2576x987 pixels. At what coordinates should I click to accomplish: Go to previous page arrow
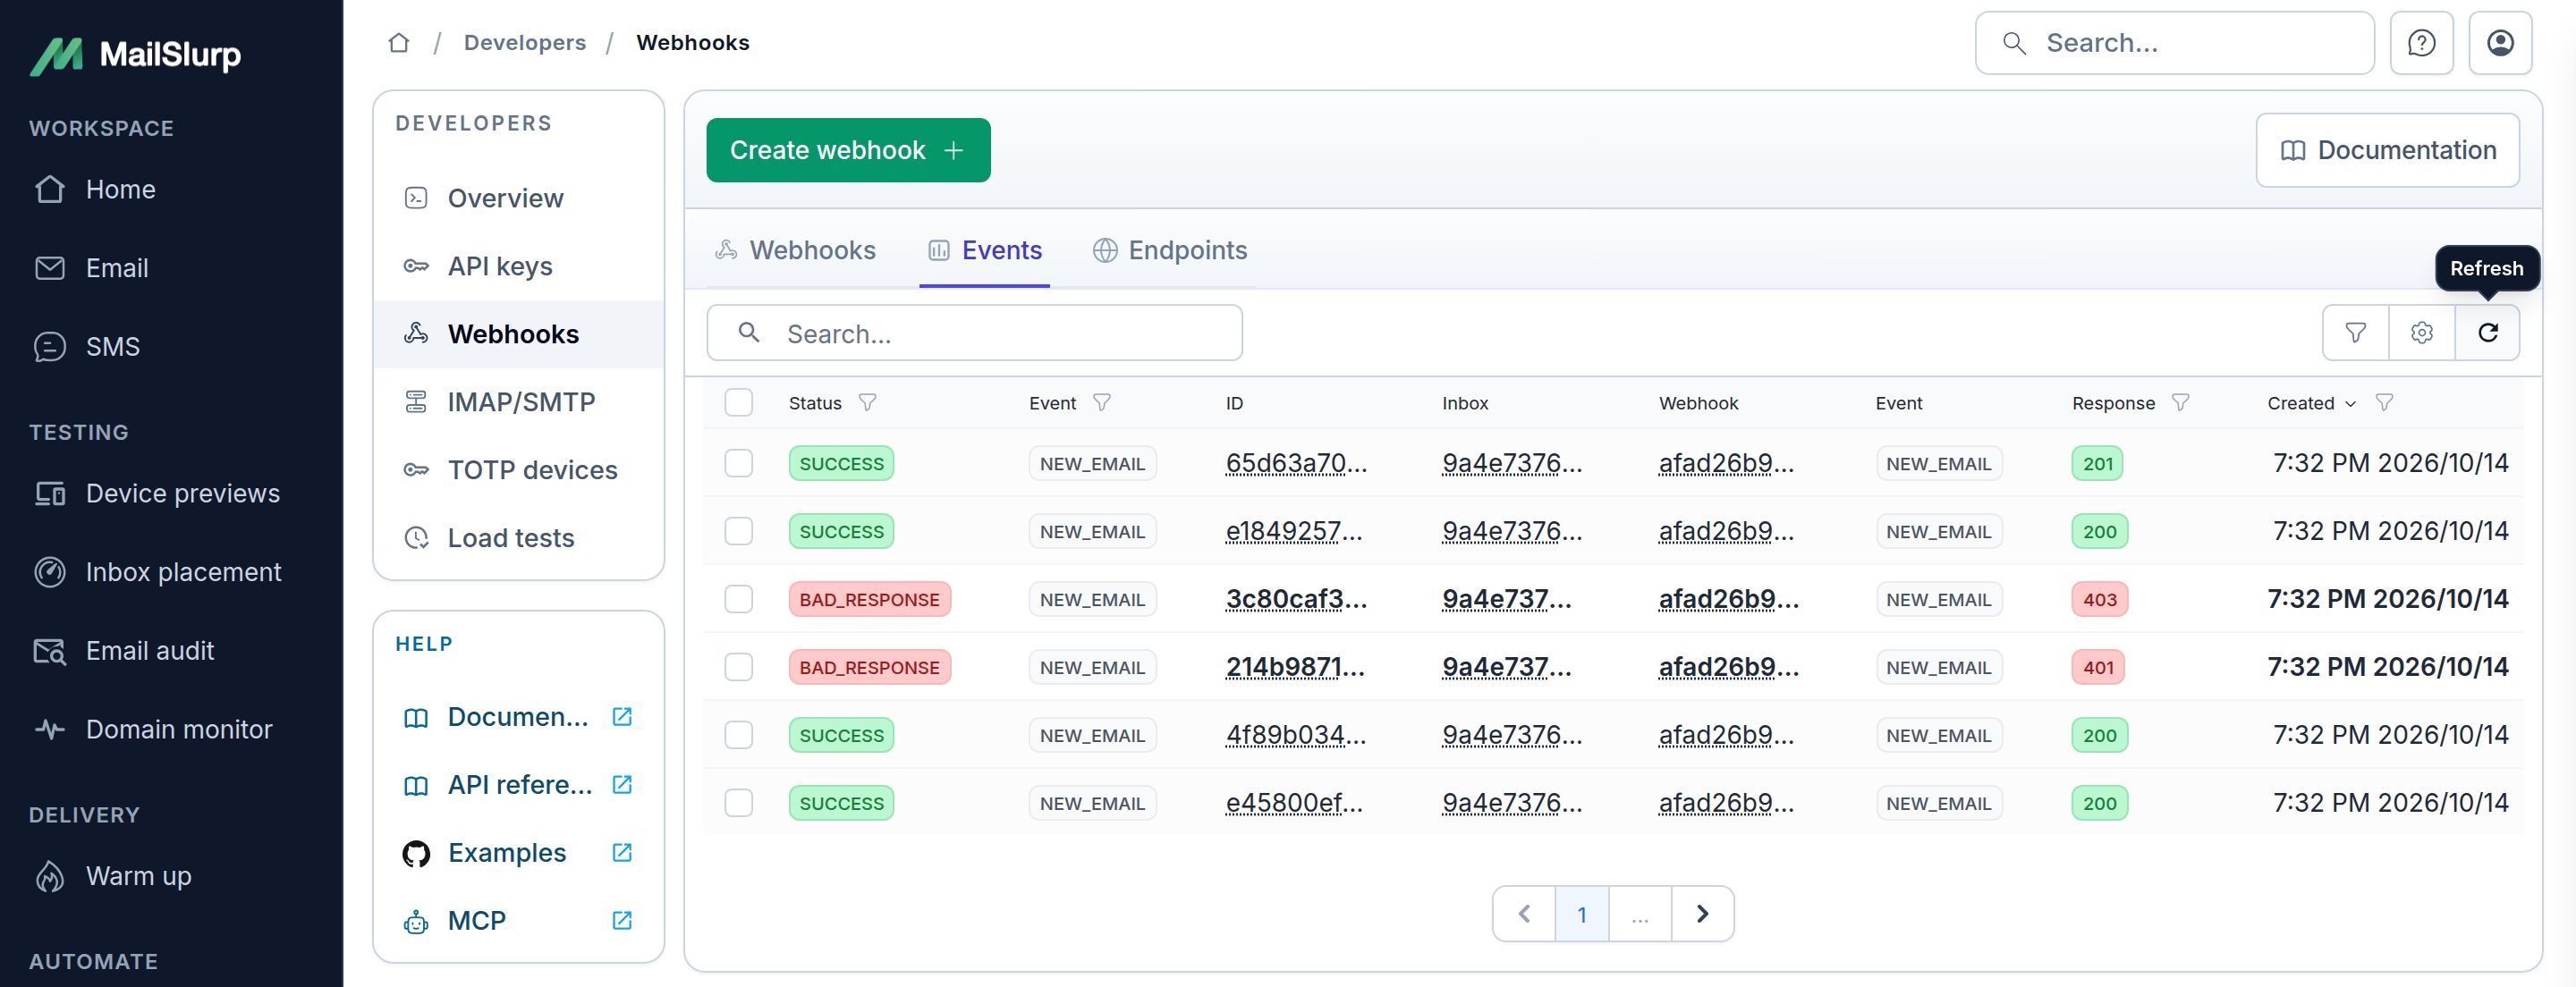(1524, 914)
